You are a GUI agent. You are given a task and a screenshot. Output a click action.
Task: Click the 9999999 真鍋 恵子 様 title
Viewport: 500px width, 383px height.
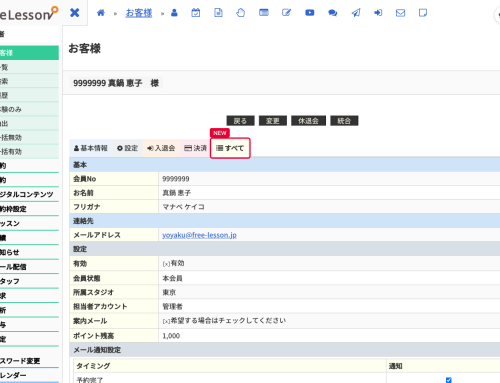[116, 83]
